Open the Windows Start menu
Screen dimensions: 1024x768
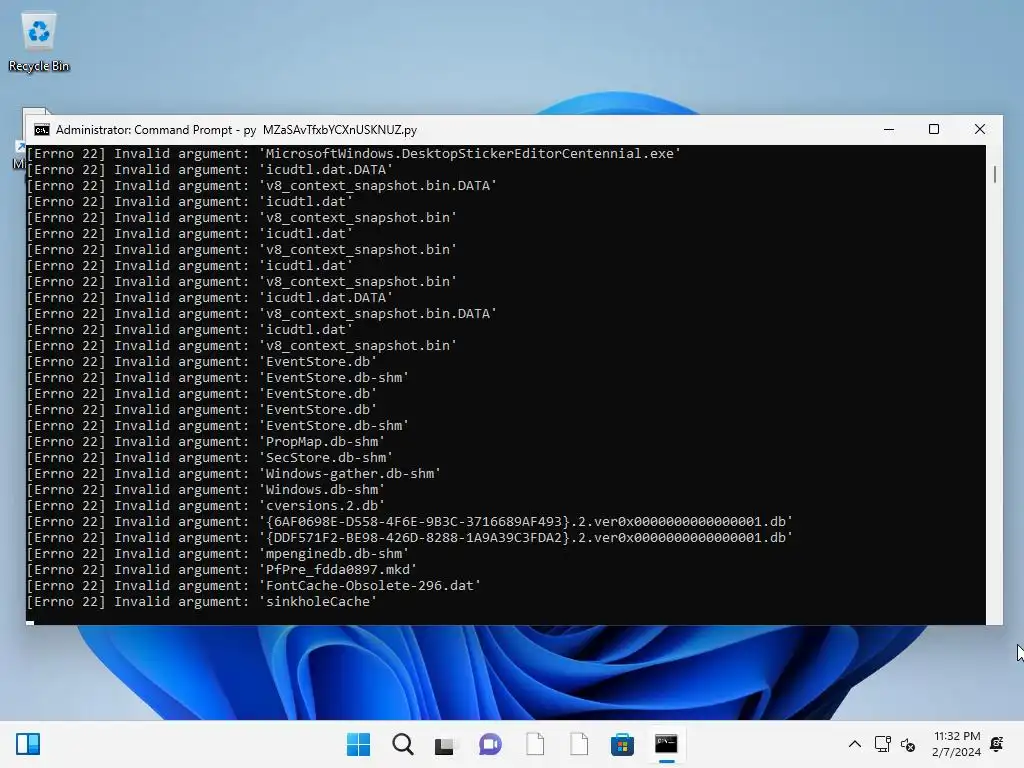point(358,744)
